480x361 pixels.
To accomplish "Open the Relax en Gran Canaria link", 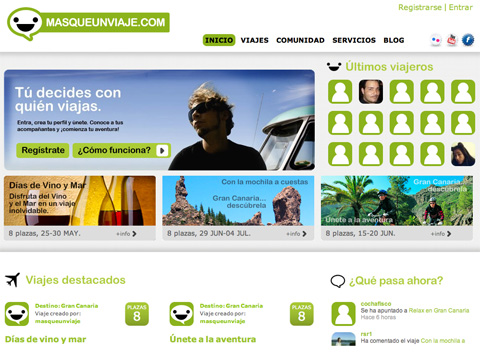I will coord(439,310).
